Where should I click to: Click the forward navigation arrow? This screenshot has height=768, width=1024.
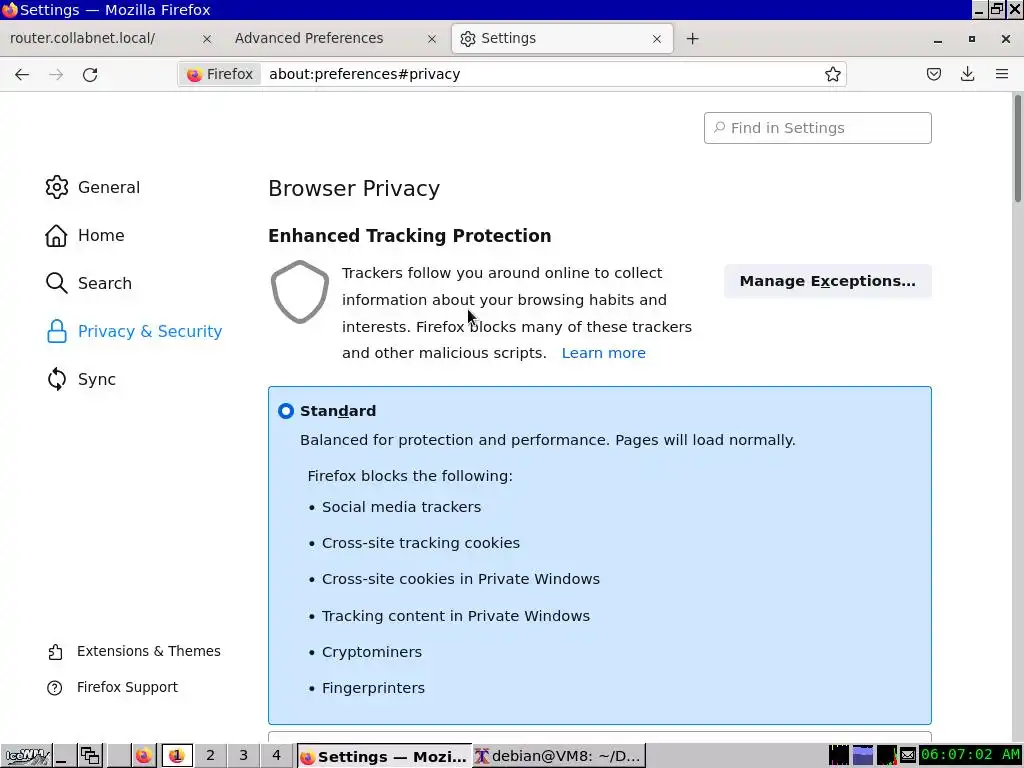[x=56, y=74]
